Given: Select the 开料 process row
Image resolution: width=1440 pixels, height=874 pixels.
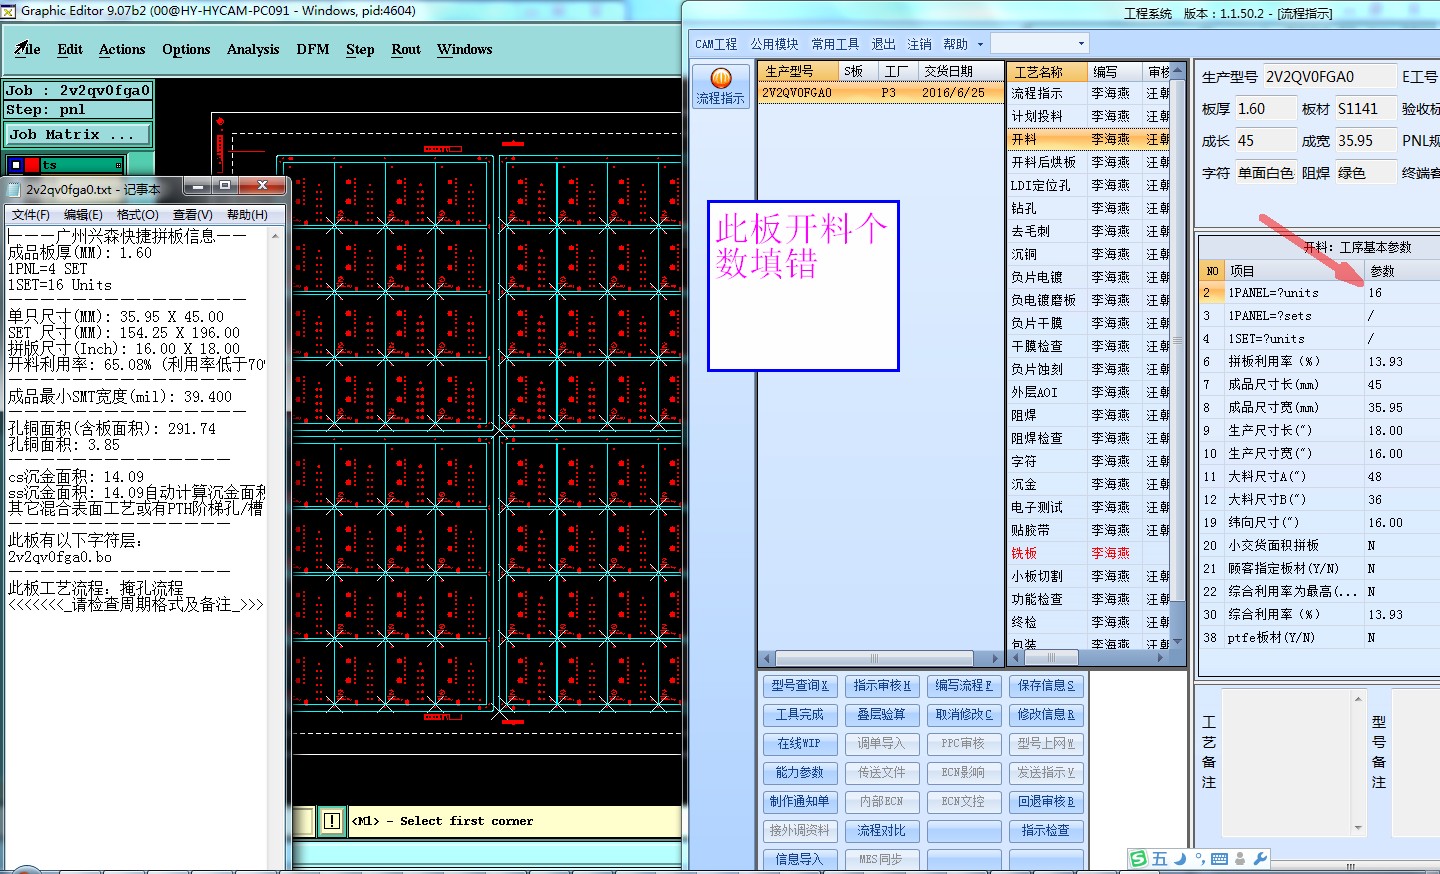Looking at the screenshot, I should 1088,139.
